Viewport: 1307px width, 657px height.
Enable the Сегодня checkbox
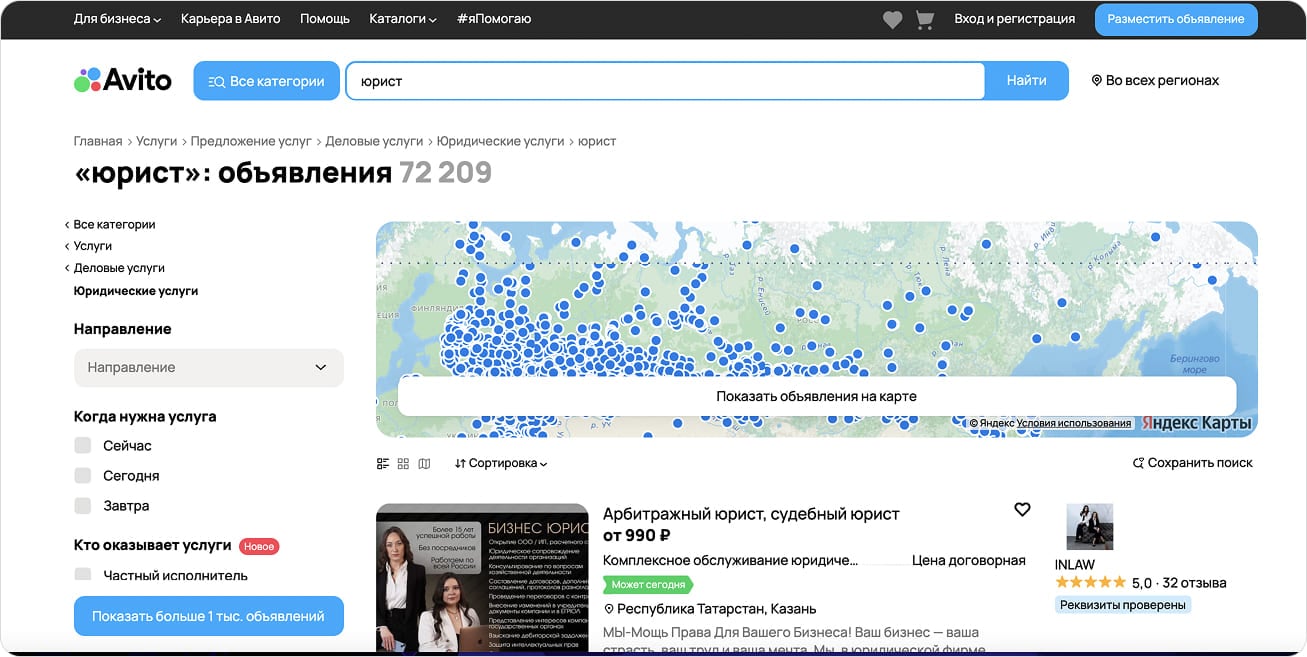[83, 476]
